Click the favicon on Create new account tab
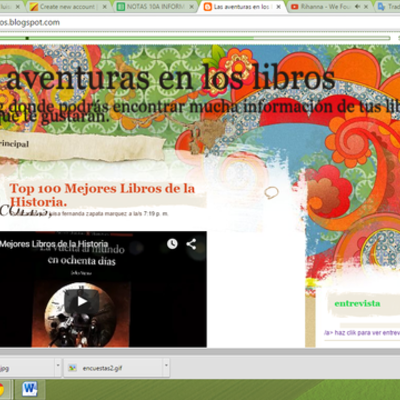 tap(34, 7)
